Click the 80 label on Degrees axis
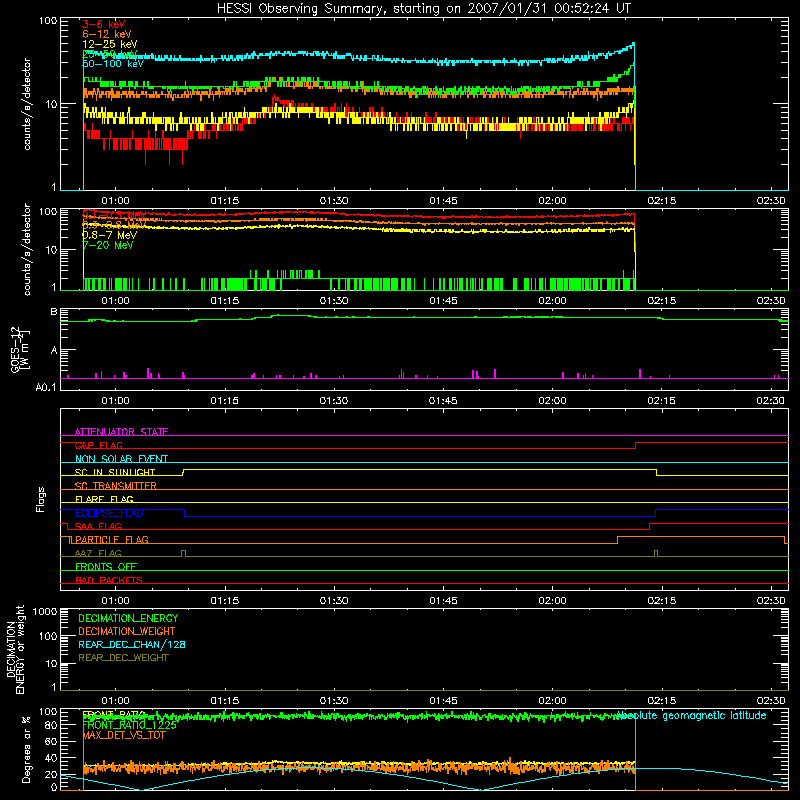 (51, 725)
